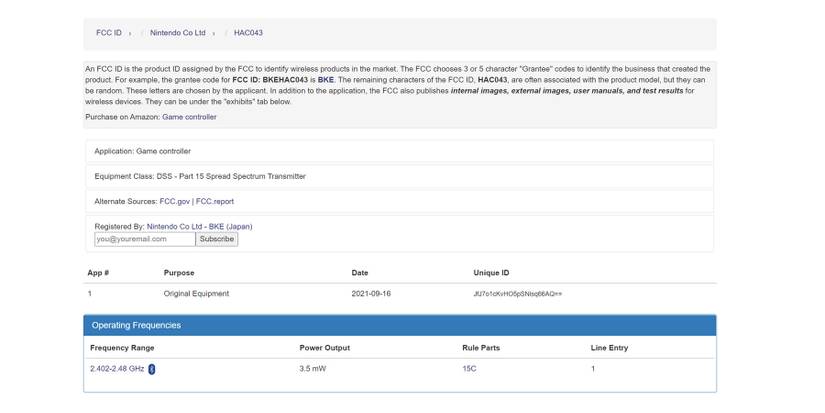Click the Bluetooth icon beside the frequency range

coord(152,369)
